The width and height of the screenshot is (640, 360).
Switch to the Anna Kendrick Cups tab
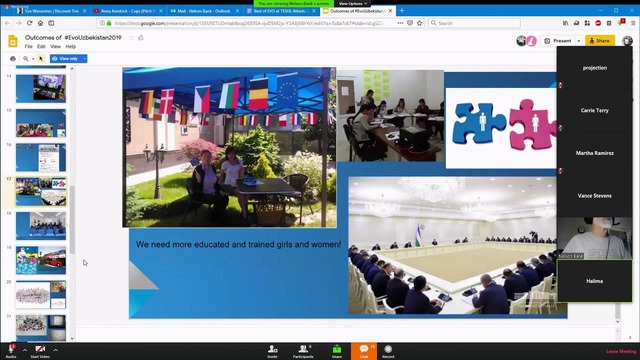point(129,11)
